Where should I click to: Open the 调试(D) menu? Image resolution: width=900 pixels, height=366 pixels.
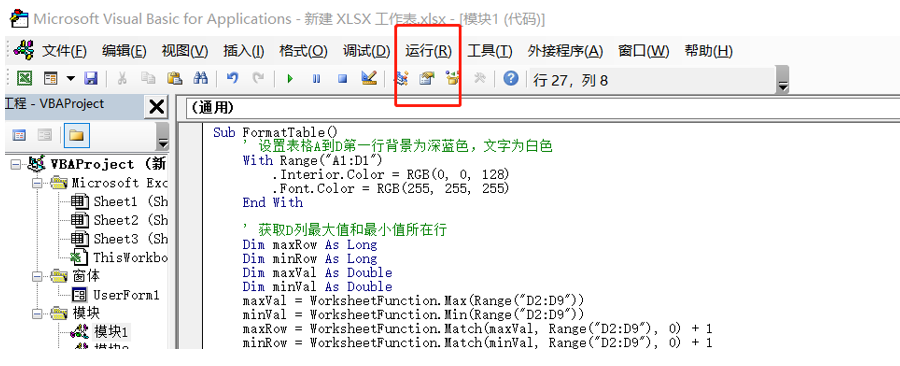(366, 51)
